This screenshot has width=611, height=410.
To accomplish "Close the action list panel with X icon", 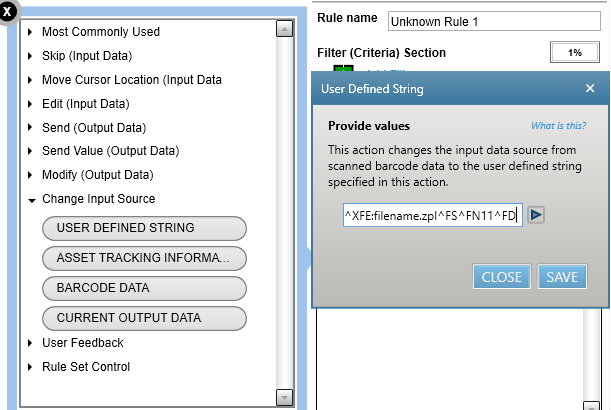I will pyautogui.click(x=7, y=12).
